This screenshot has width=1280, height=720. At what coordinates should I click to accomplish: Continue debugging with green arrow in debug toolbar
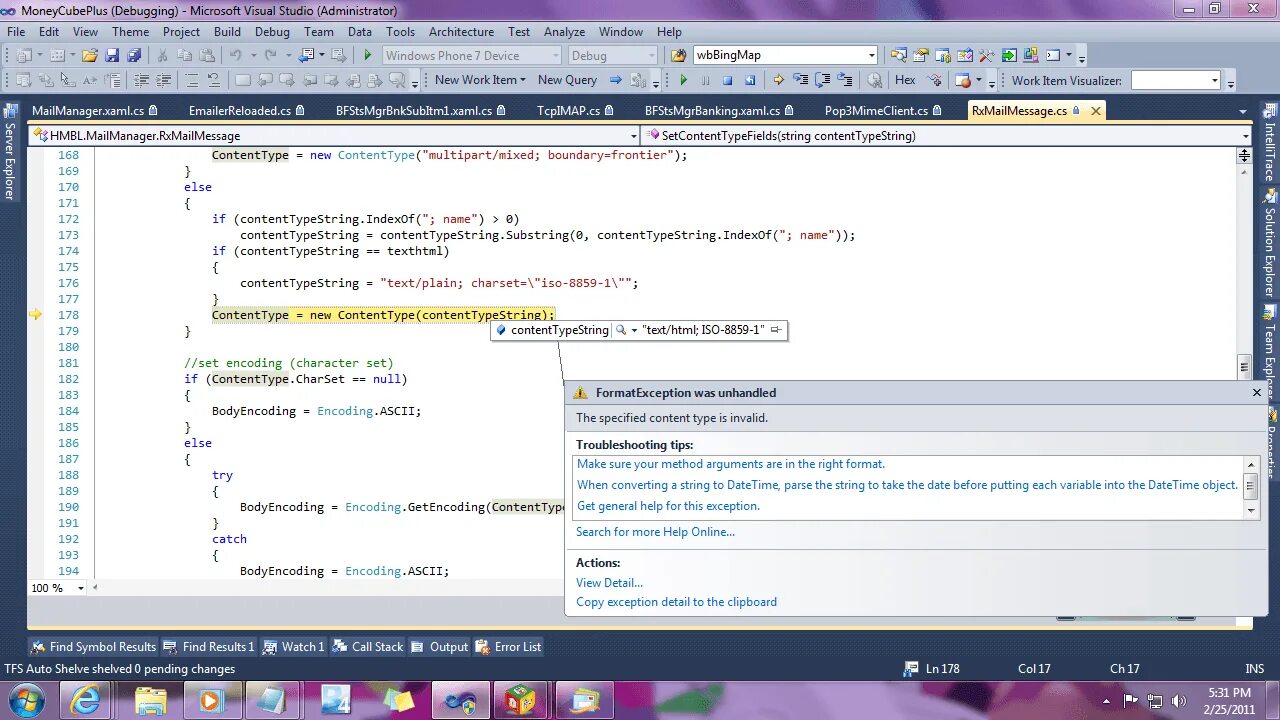click(684, 80)
